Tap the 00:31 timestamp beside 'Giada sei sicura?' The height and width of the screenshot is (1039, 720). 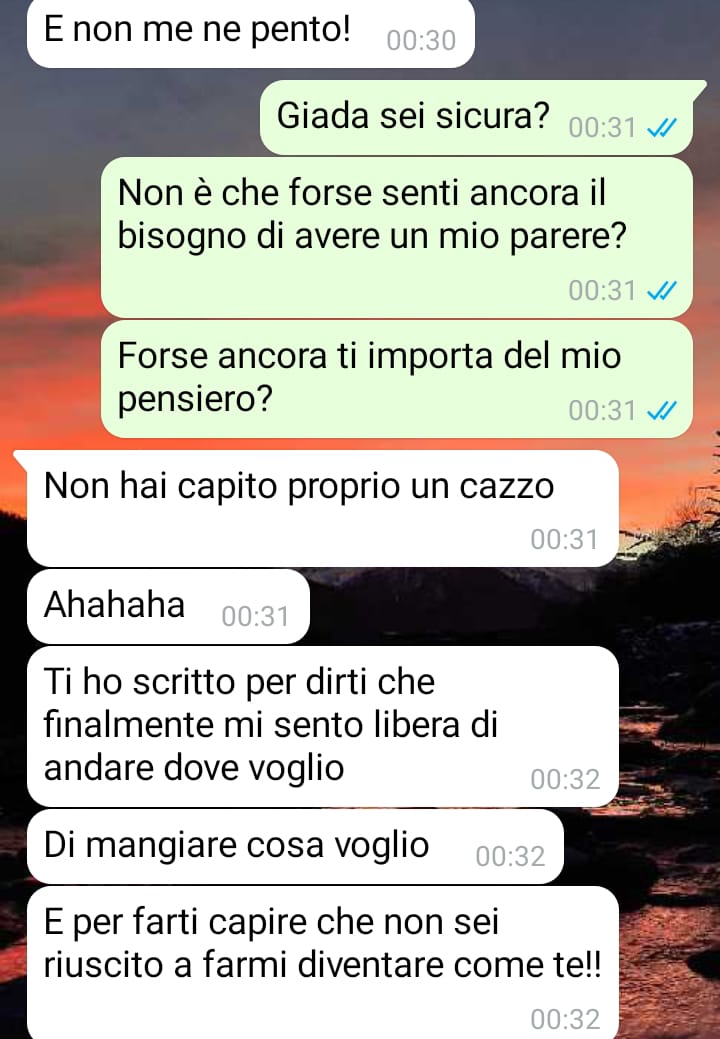[x=602, y=127]
